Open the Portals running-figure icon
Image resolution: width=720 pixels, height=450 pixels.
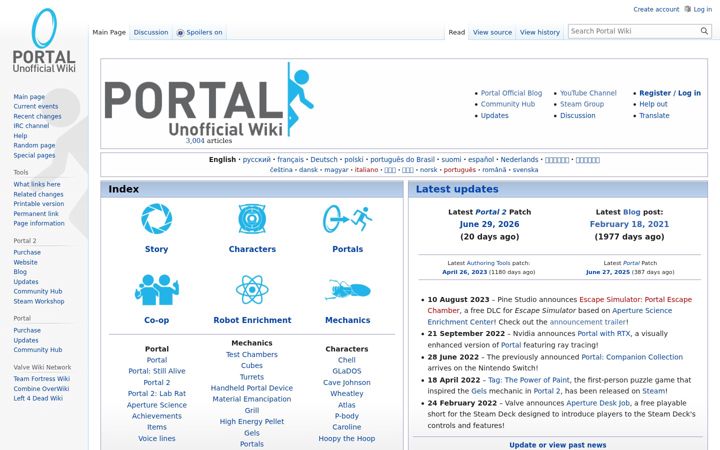(348, 219)
